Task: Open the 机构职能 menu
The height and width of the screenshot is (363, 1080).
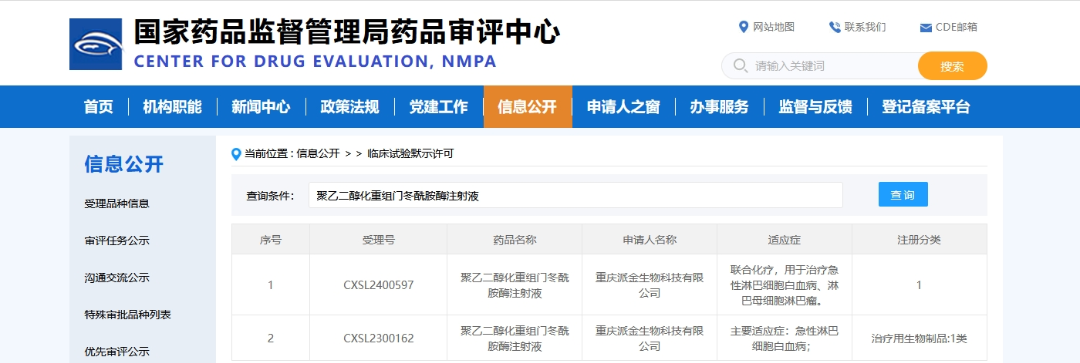Action: pyautogui.click(x=172, y=107)
